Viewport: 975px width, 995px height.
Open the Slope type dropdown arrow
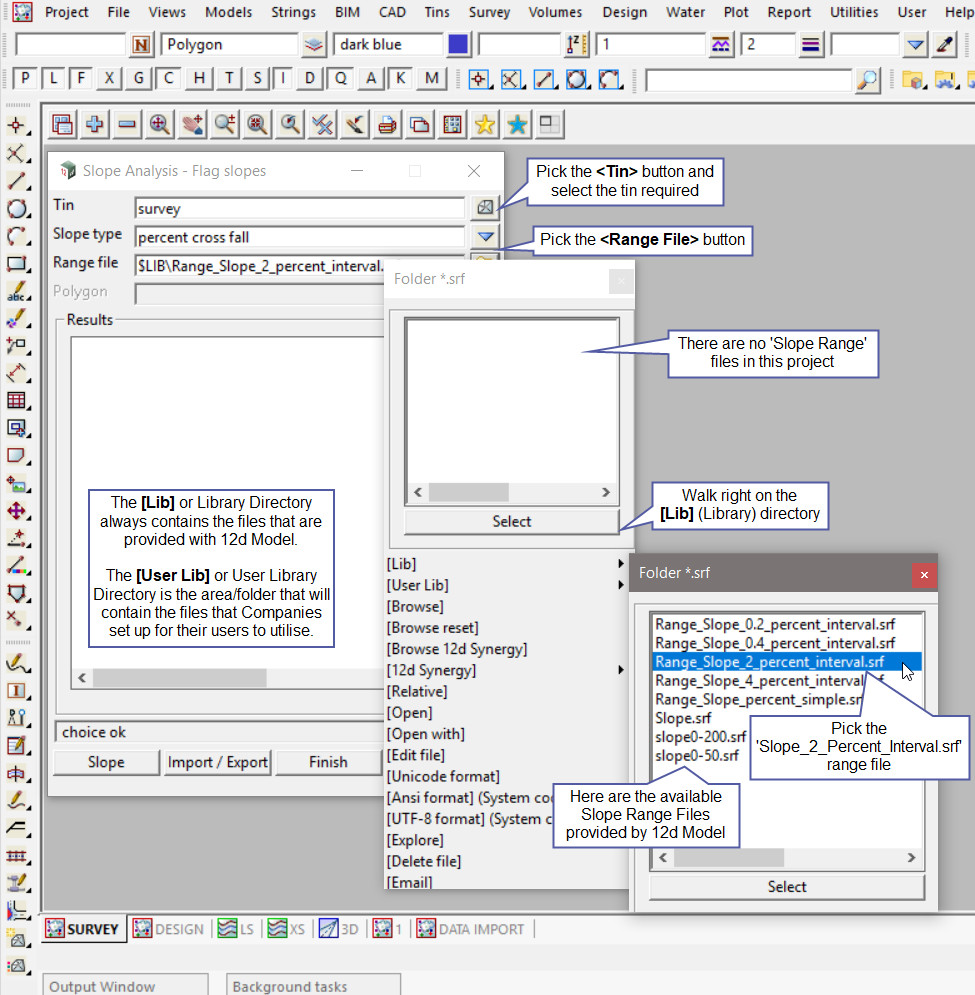click(485, 236)
